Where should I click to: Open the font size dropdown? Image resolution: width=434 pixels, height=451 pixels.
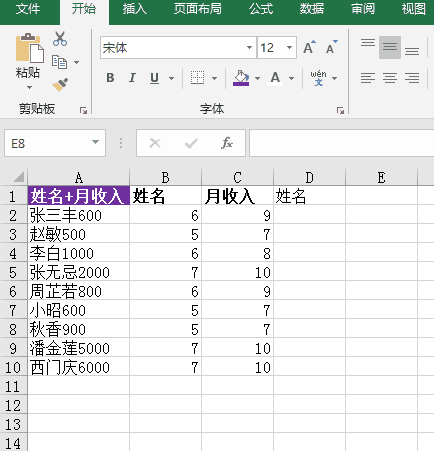tap(289, 48)
